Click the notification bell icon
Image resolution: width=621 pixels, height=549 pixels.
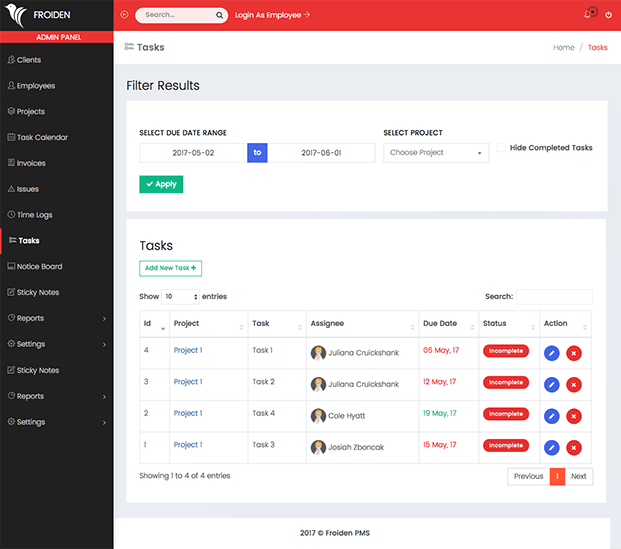point(588,15)
